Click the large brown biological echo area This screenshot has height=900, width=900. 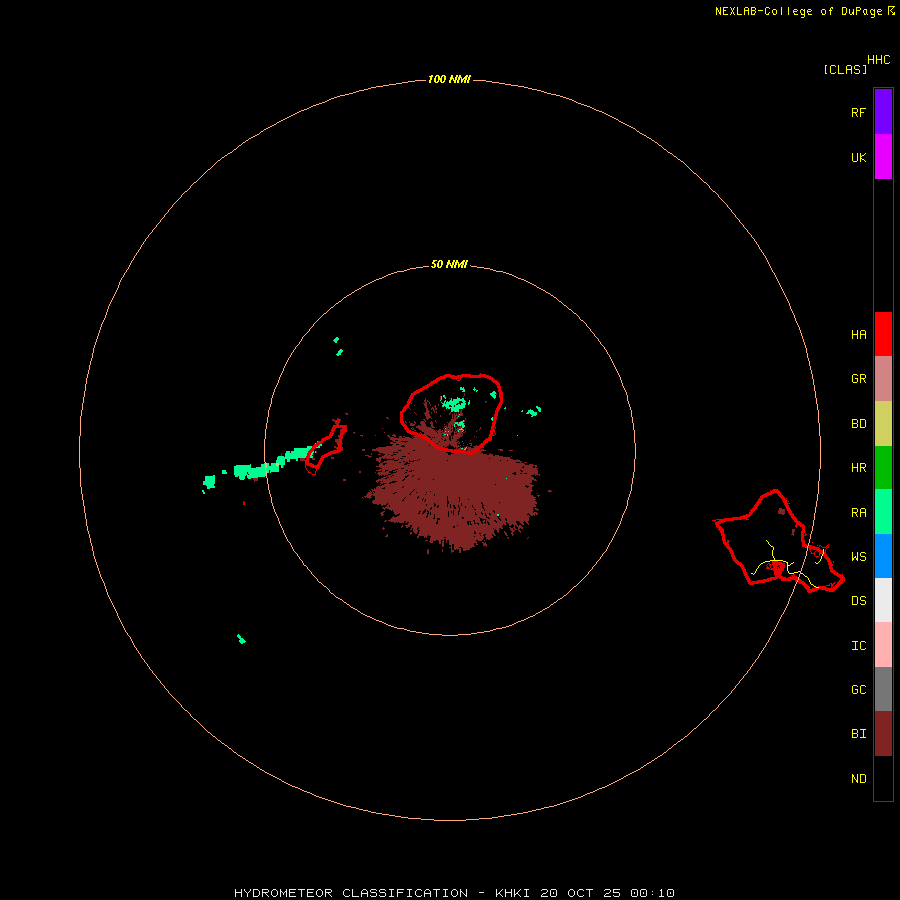point(453,491)
